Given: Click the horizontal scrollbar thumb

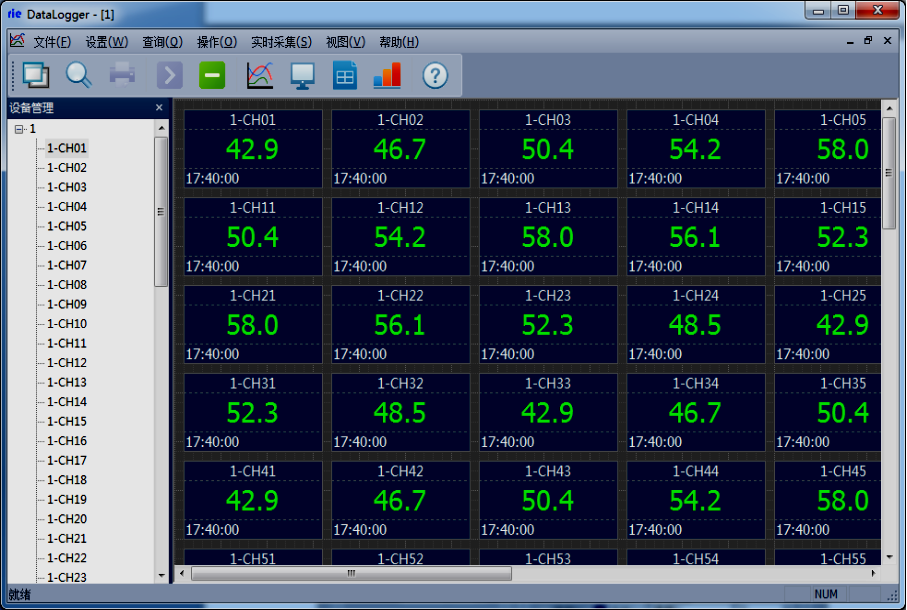Looking at the screenshot, I should click(350, 574).
